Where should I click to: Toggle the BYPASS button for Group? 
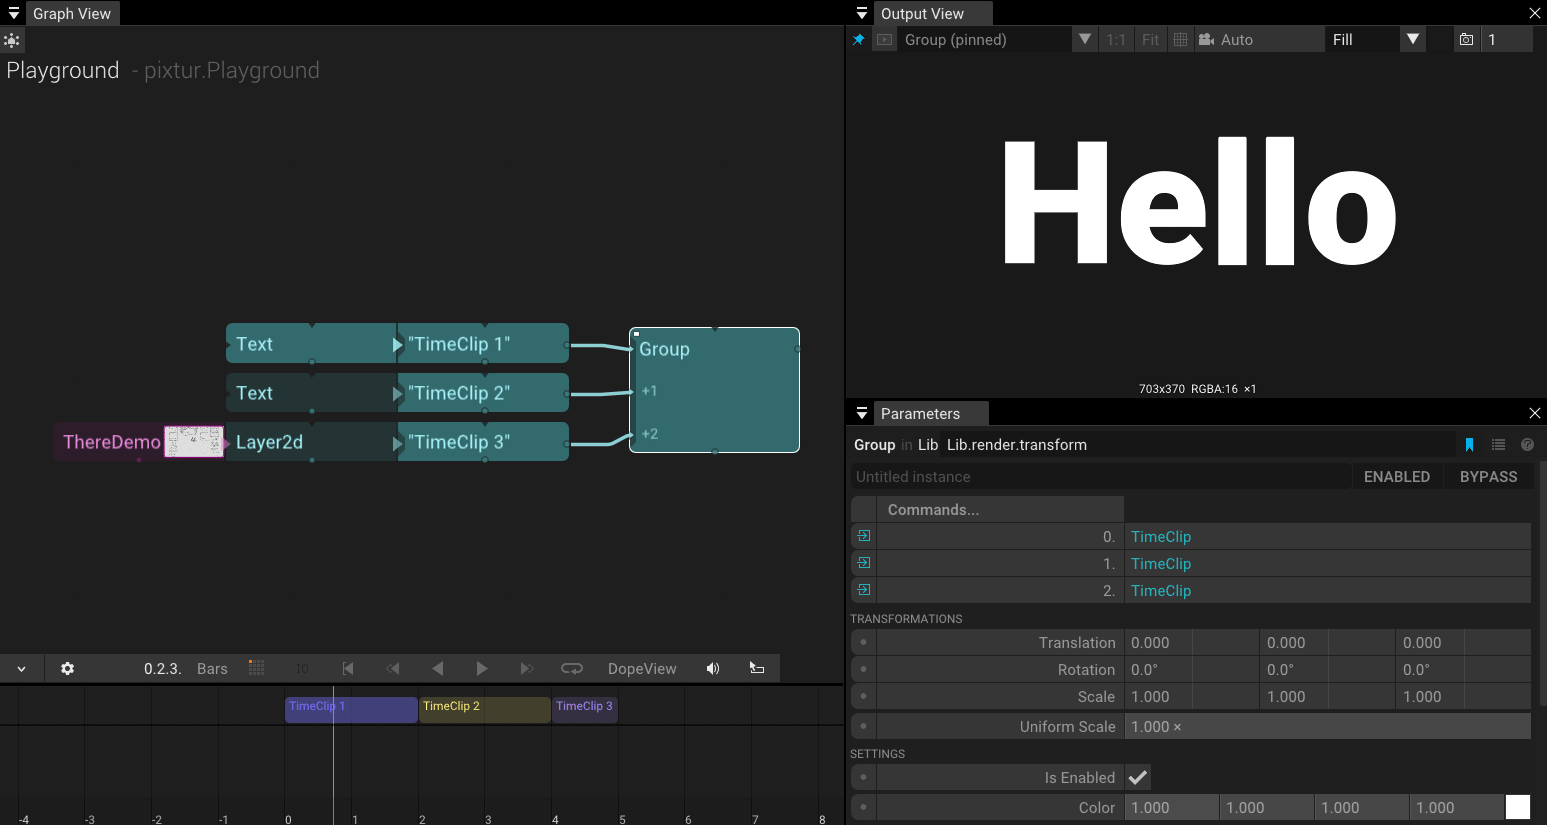coord(1488,477)
